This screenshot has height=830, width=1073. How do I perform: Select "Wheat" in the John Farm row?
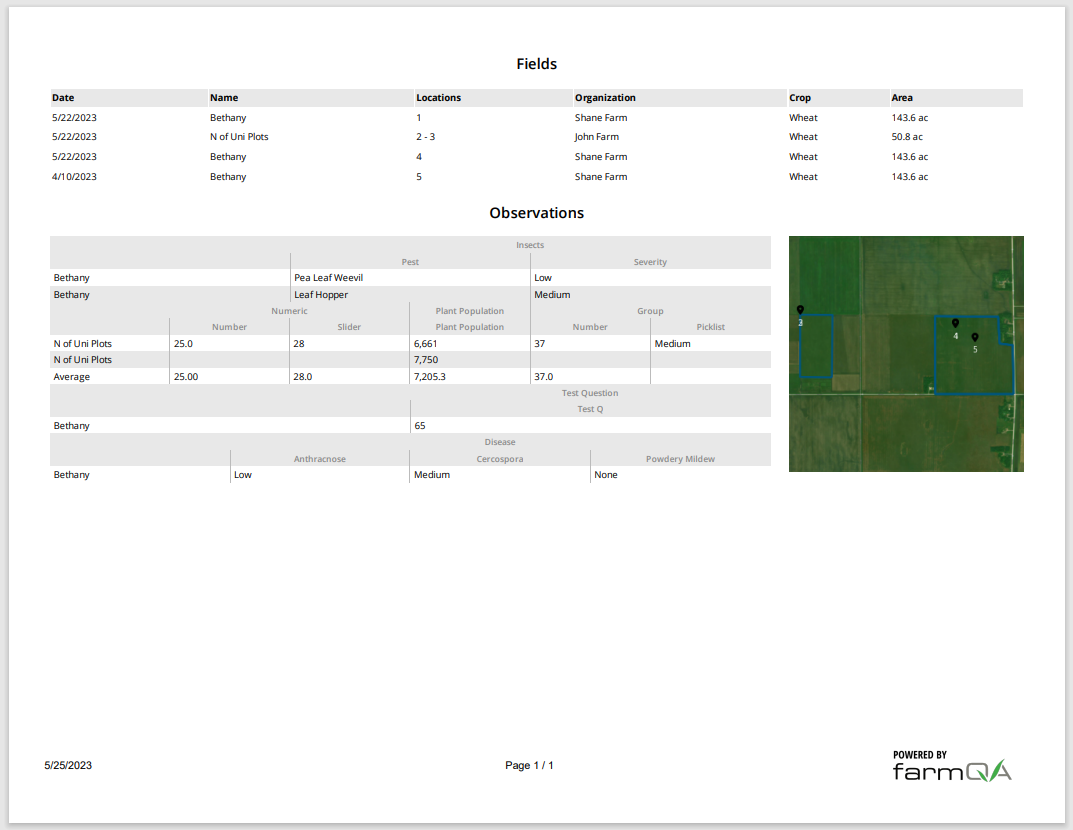point(803,137)
